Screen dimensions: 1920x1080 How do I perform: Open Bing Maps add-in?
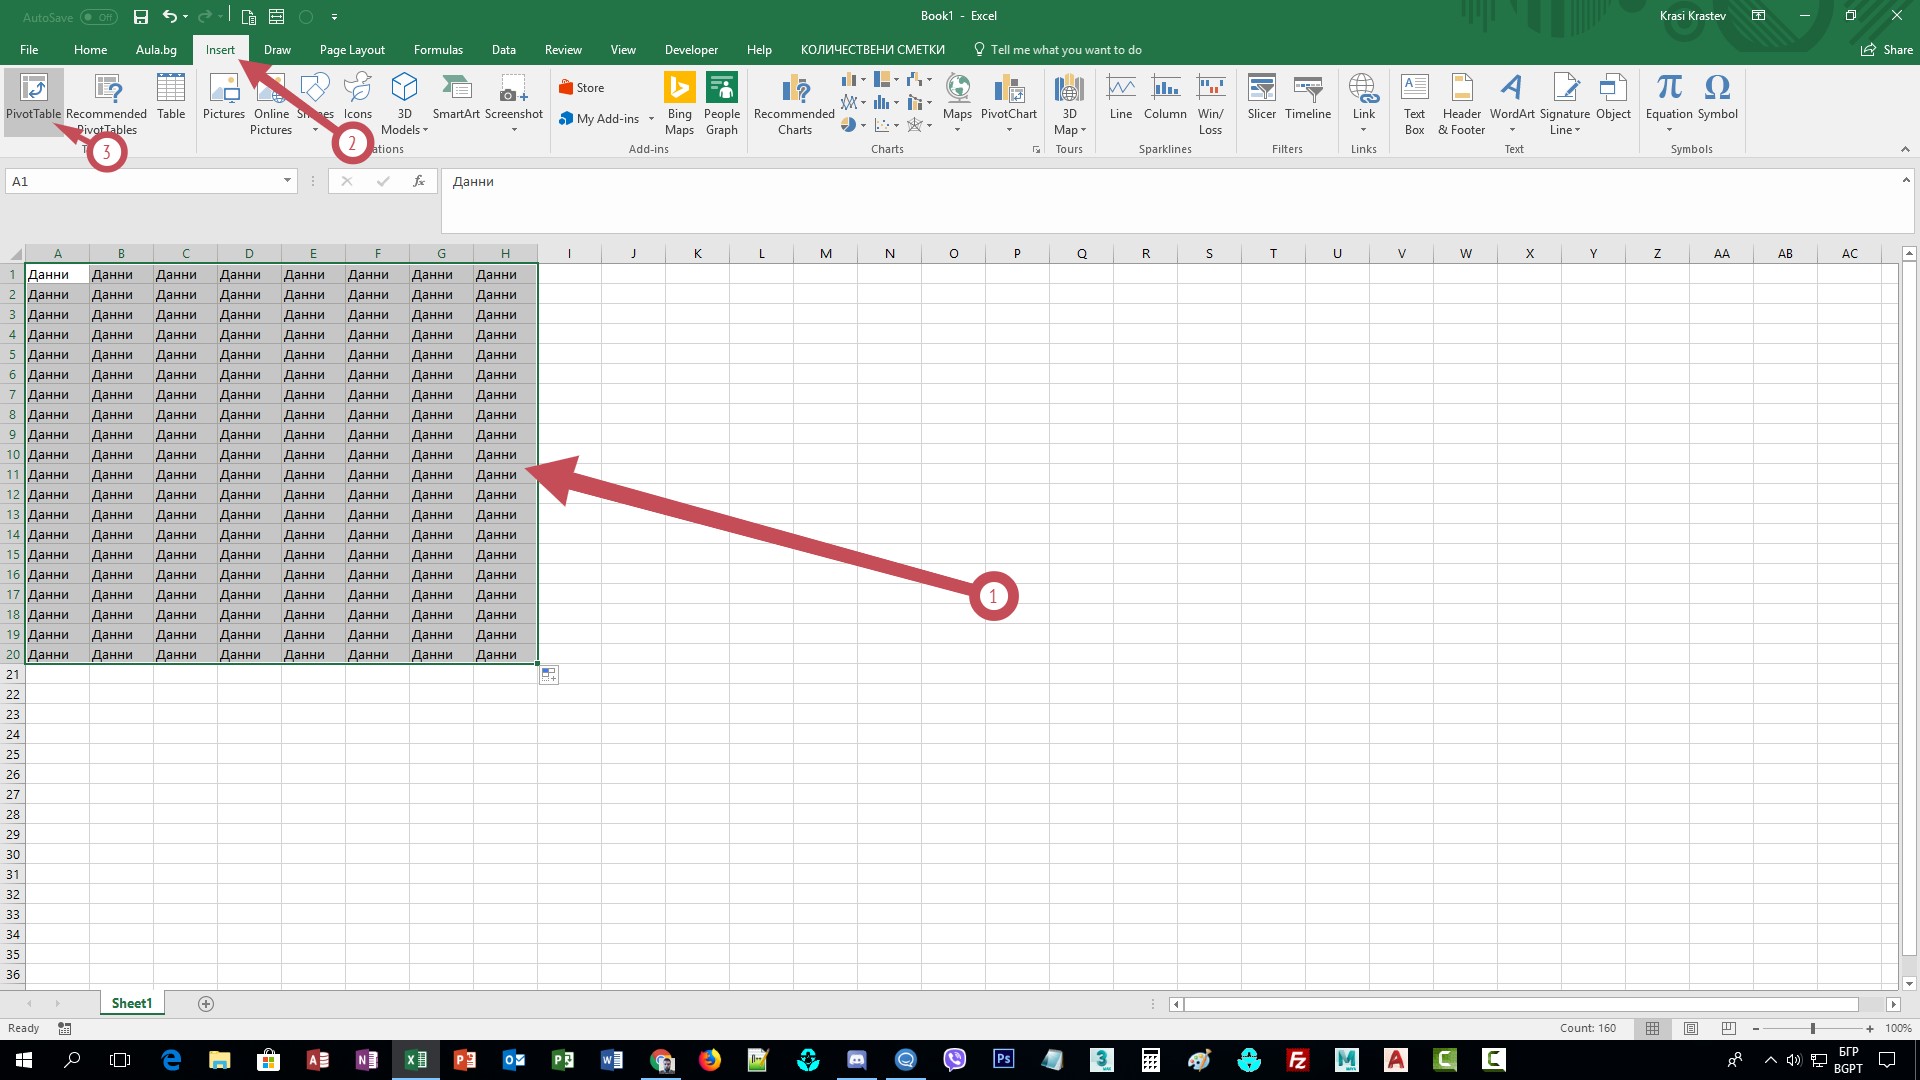(x=679, y=104)
